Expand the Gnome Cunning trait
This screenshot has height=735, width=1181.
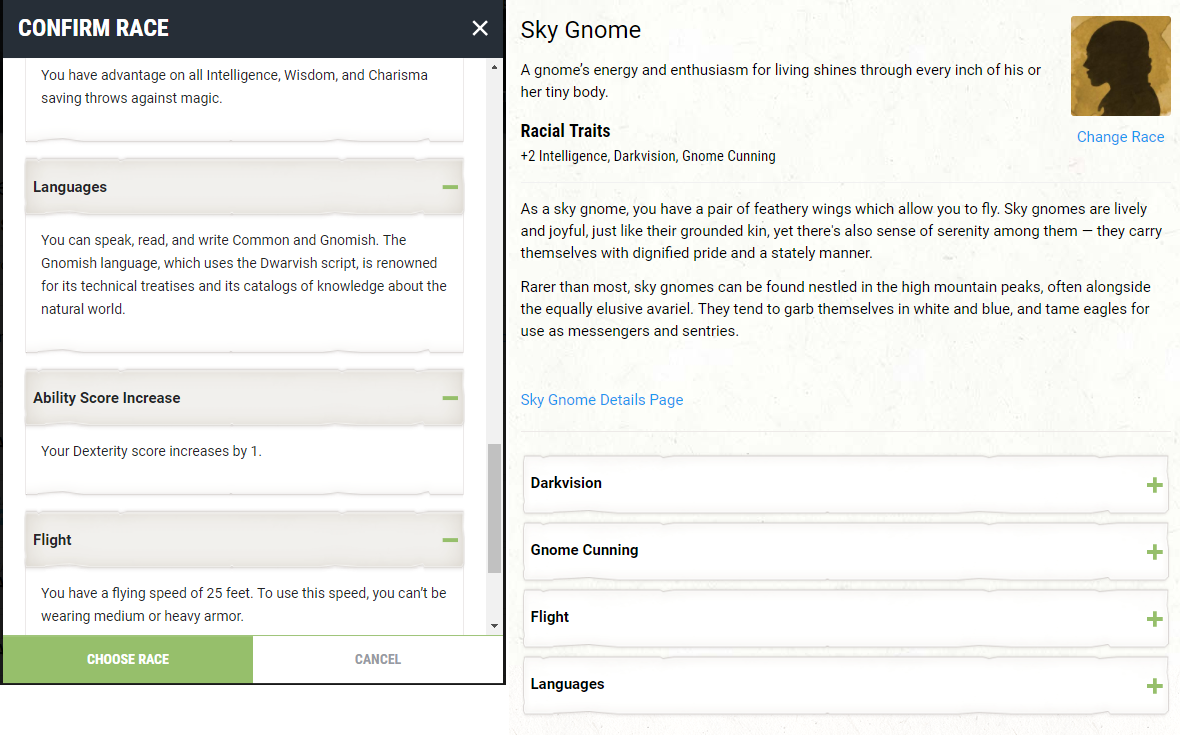[1154, 552]
